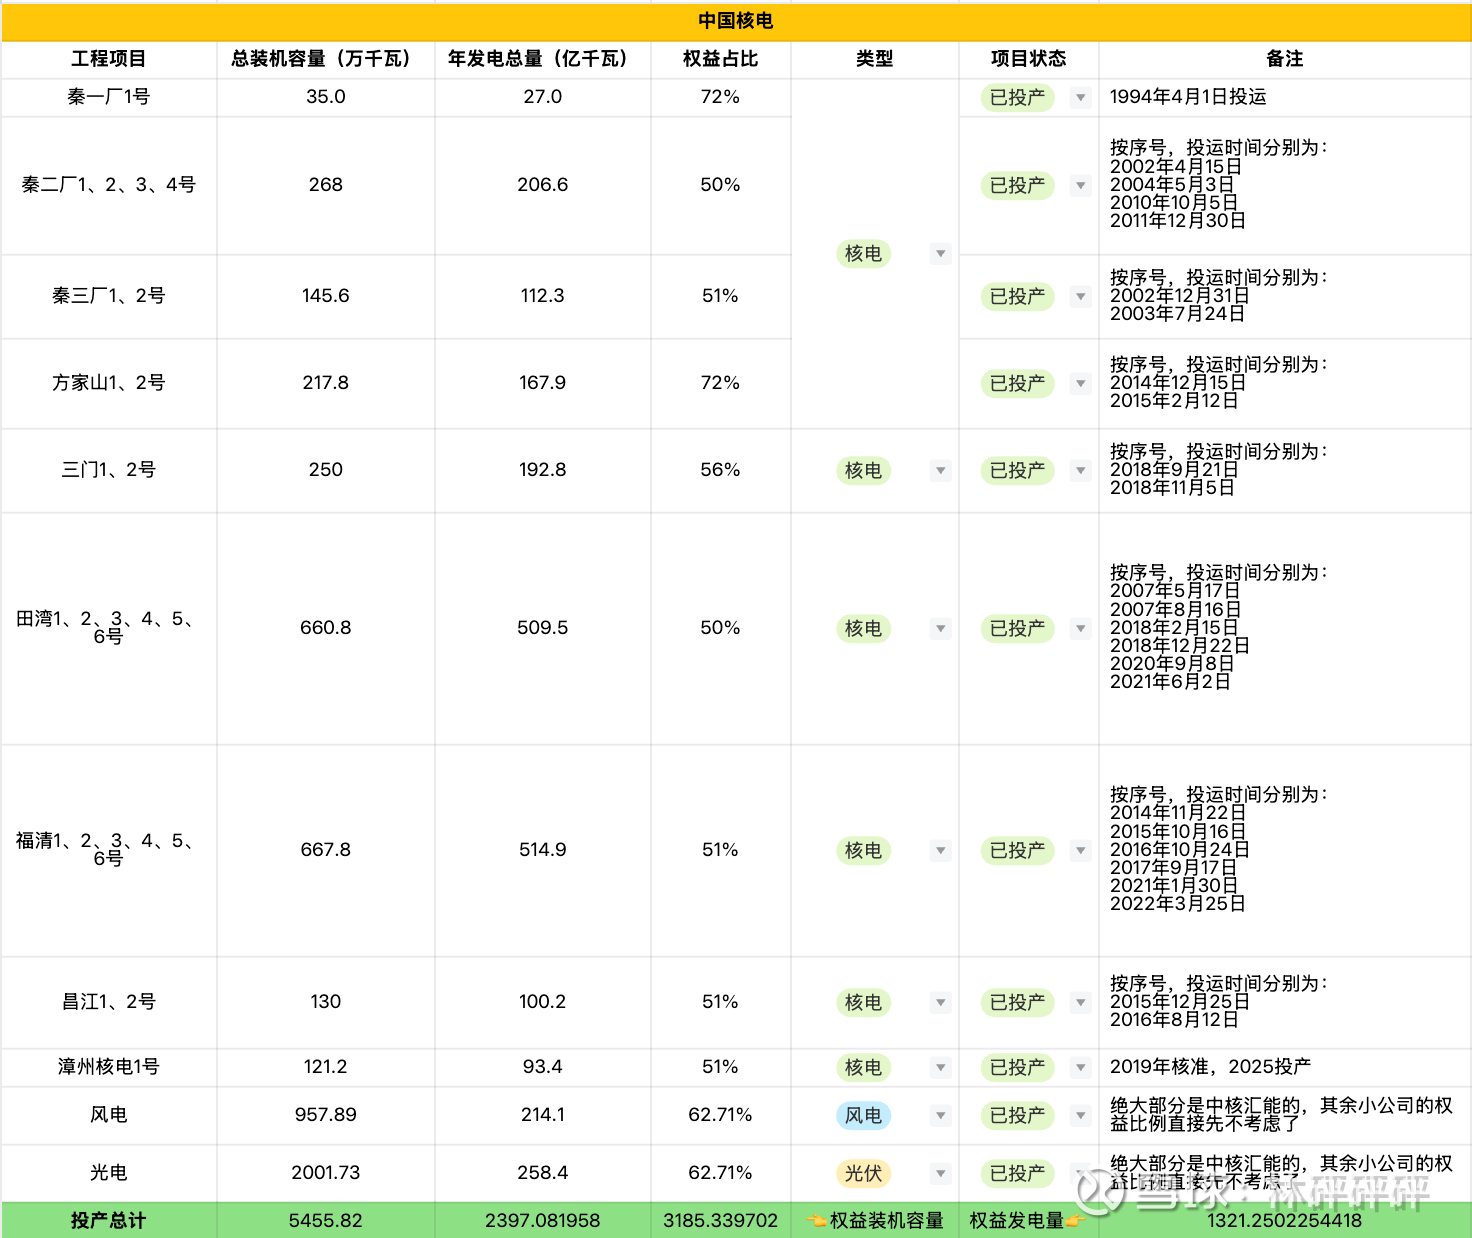Select the total generation 2397.081958

click(543, 1221)
